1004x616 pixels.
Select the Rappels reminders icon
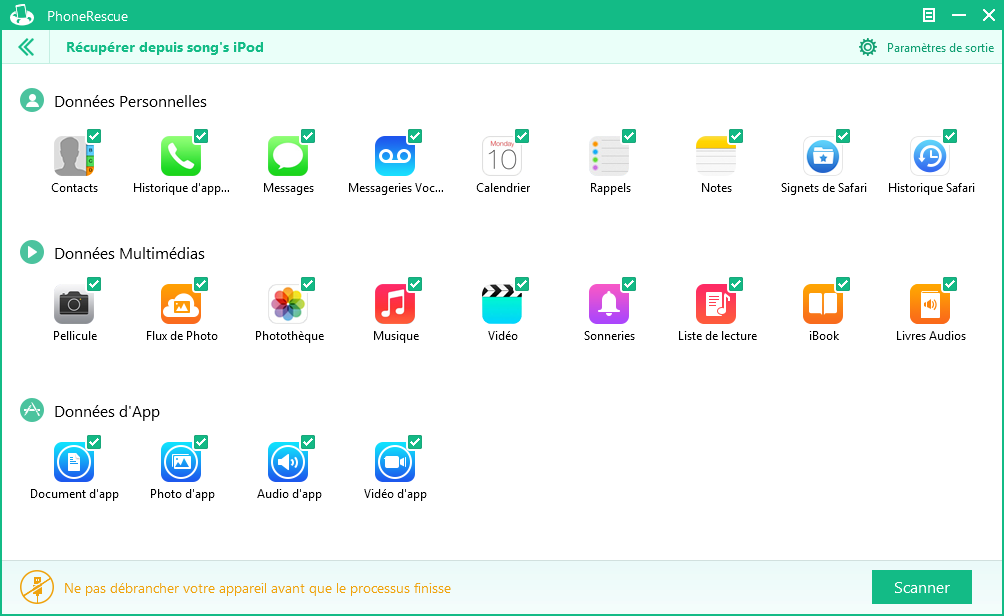608,156
